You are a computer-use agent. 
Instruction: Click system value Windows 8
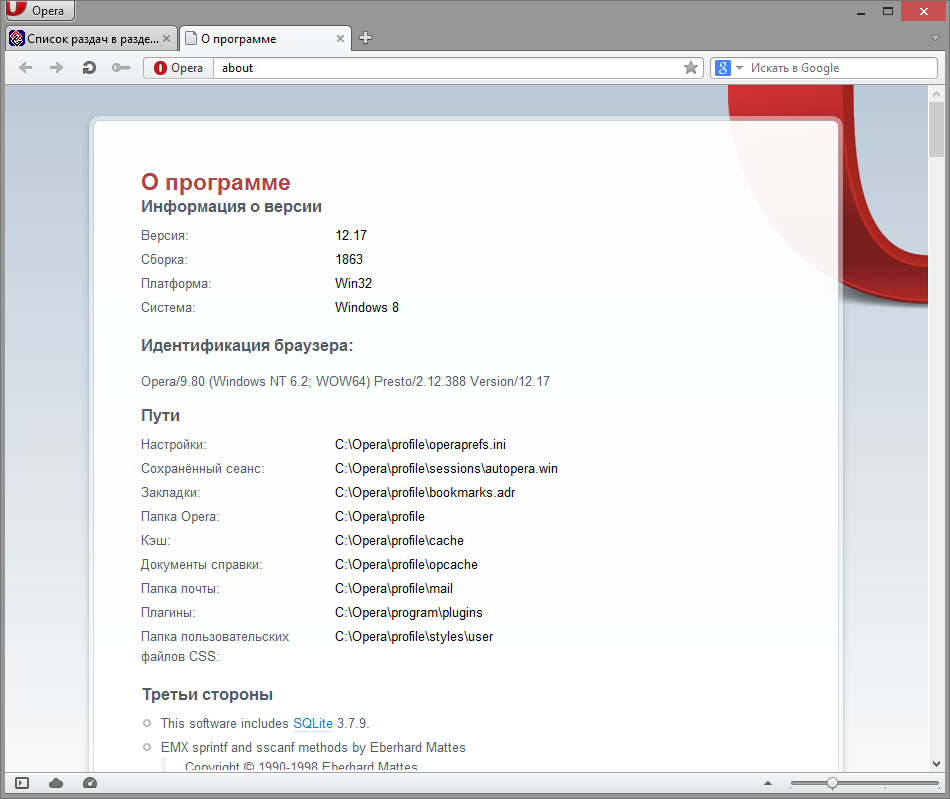pyautogui.click(x=367, y=308)
